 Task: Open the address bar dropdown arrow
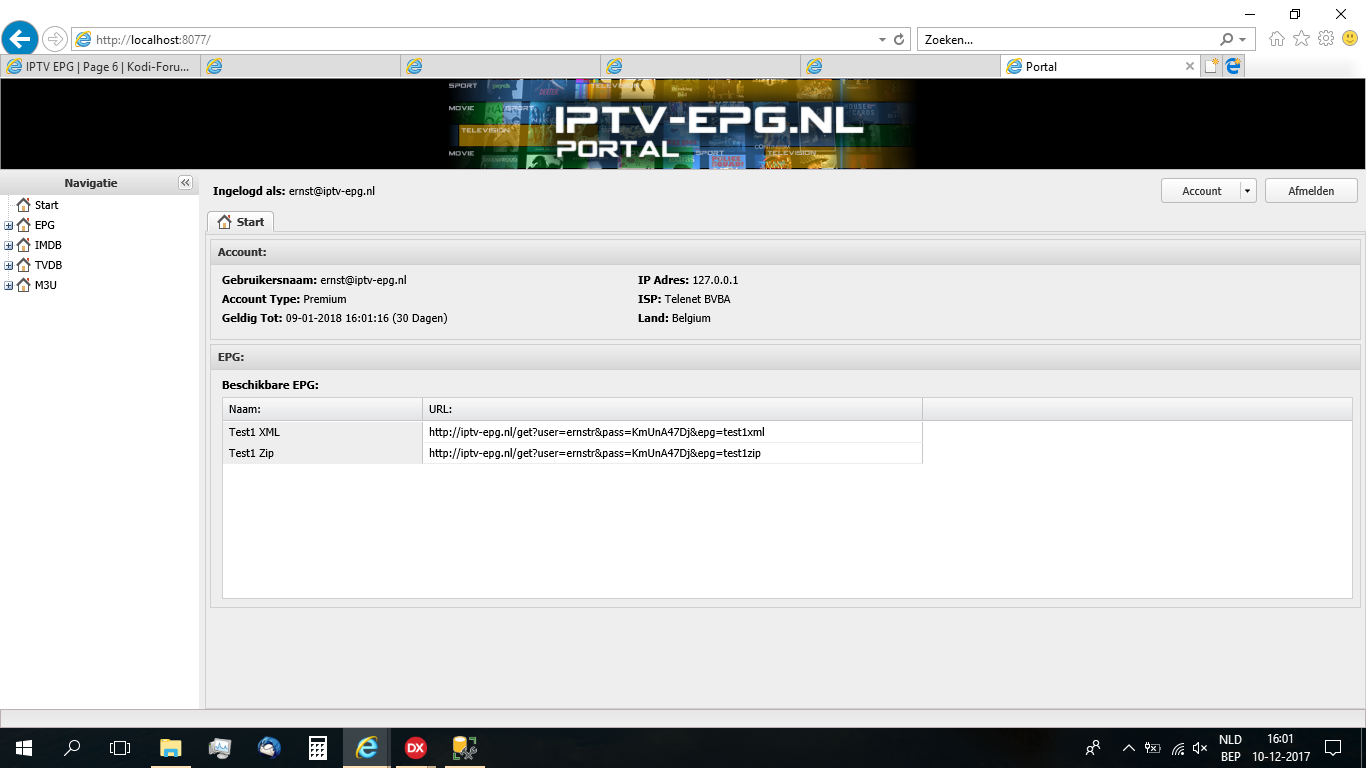(882, 40)
